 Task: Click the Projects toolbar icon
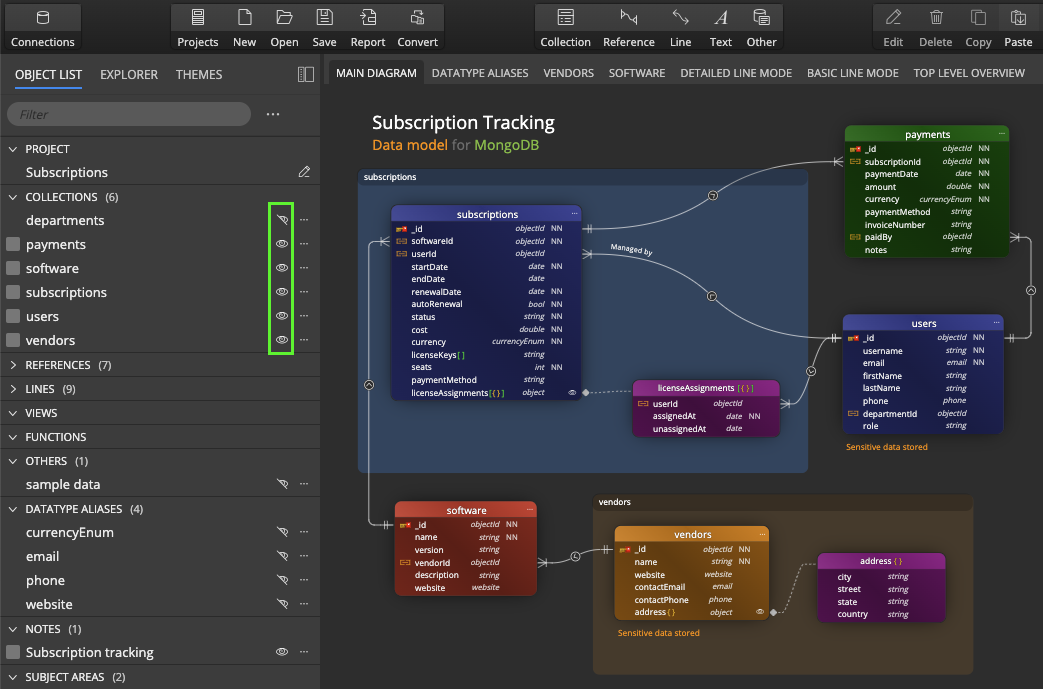[x=197, y=18]
